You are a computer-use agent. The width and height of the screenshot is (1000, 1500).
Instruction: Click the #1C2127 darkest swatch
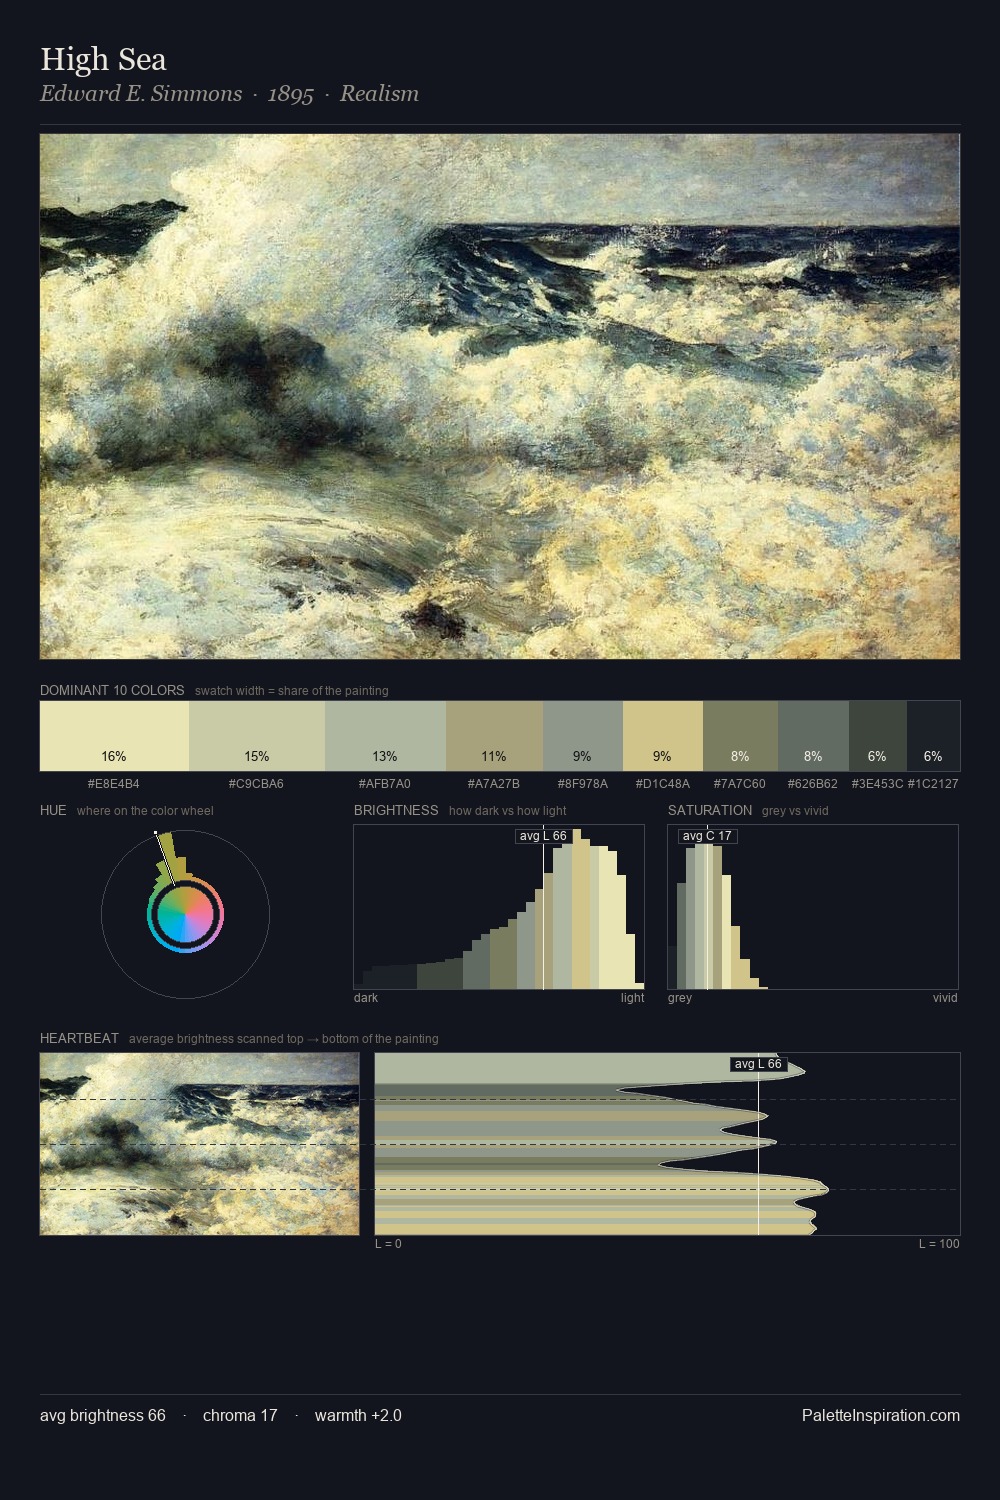pos(933,736)
